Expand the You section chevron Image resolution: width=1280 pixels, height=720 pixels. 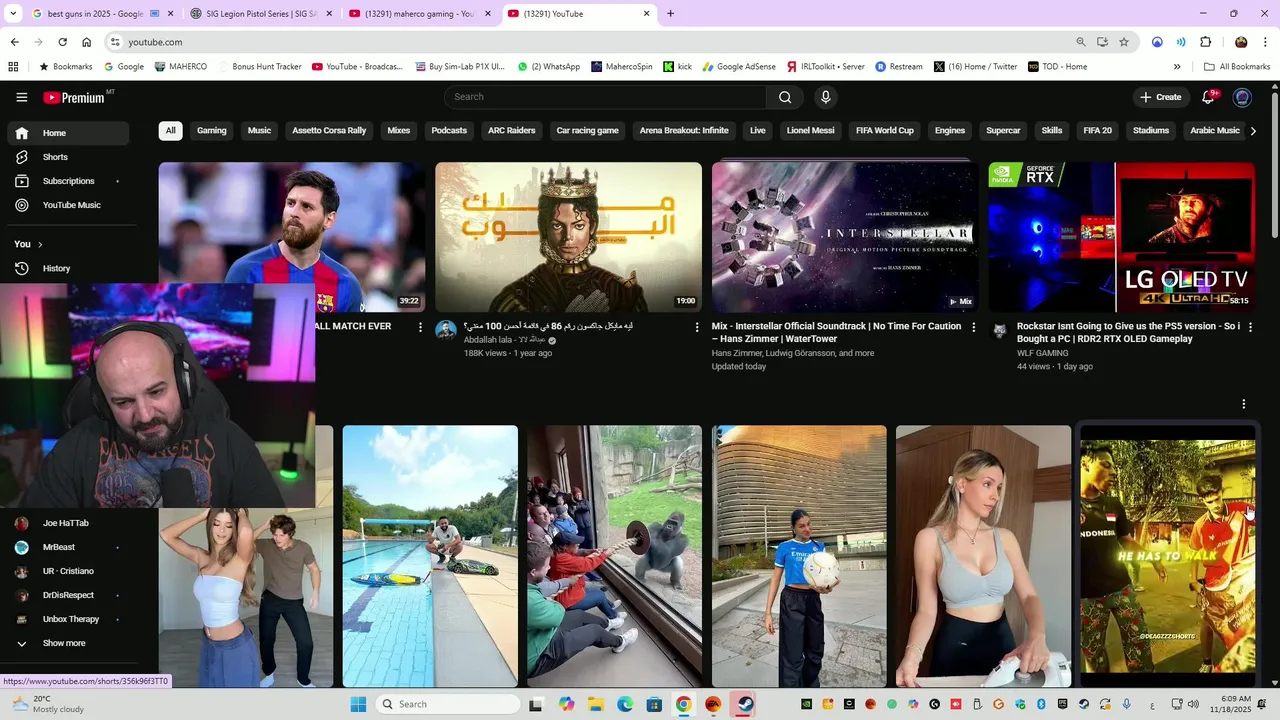(x=40, y=244)
